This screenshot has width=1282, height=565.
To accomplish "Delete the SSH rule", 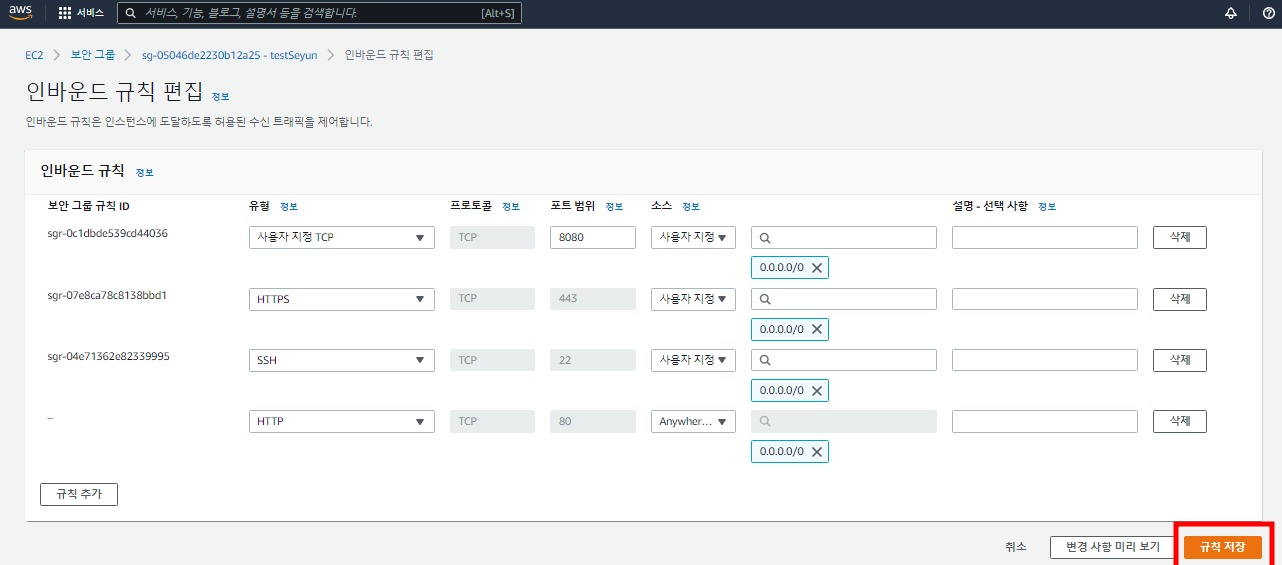I will [x=1180, y=360].
